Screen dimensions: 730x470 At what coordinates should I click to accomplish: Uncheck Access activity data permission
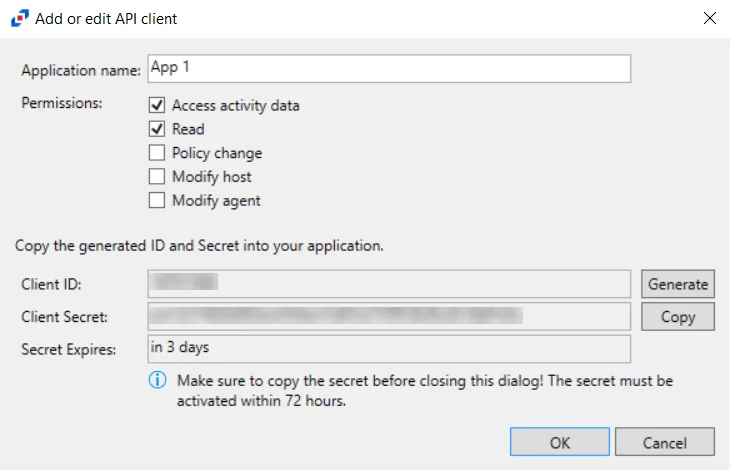click(157, 105)
